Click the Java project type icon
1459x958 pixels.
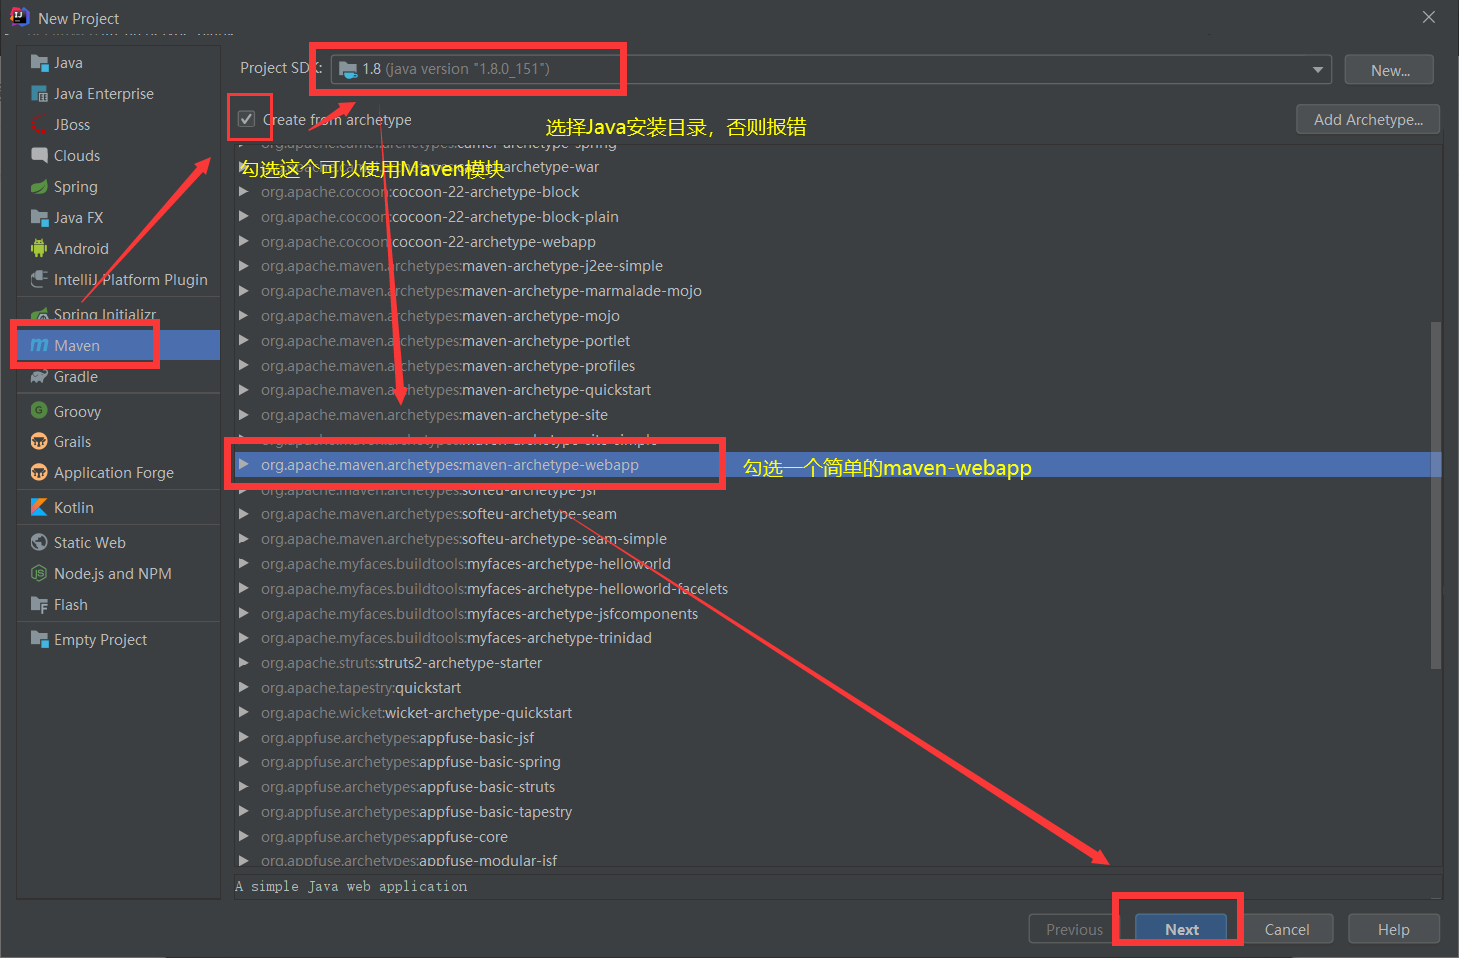point(39,63)
